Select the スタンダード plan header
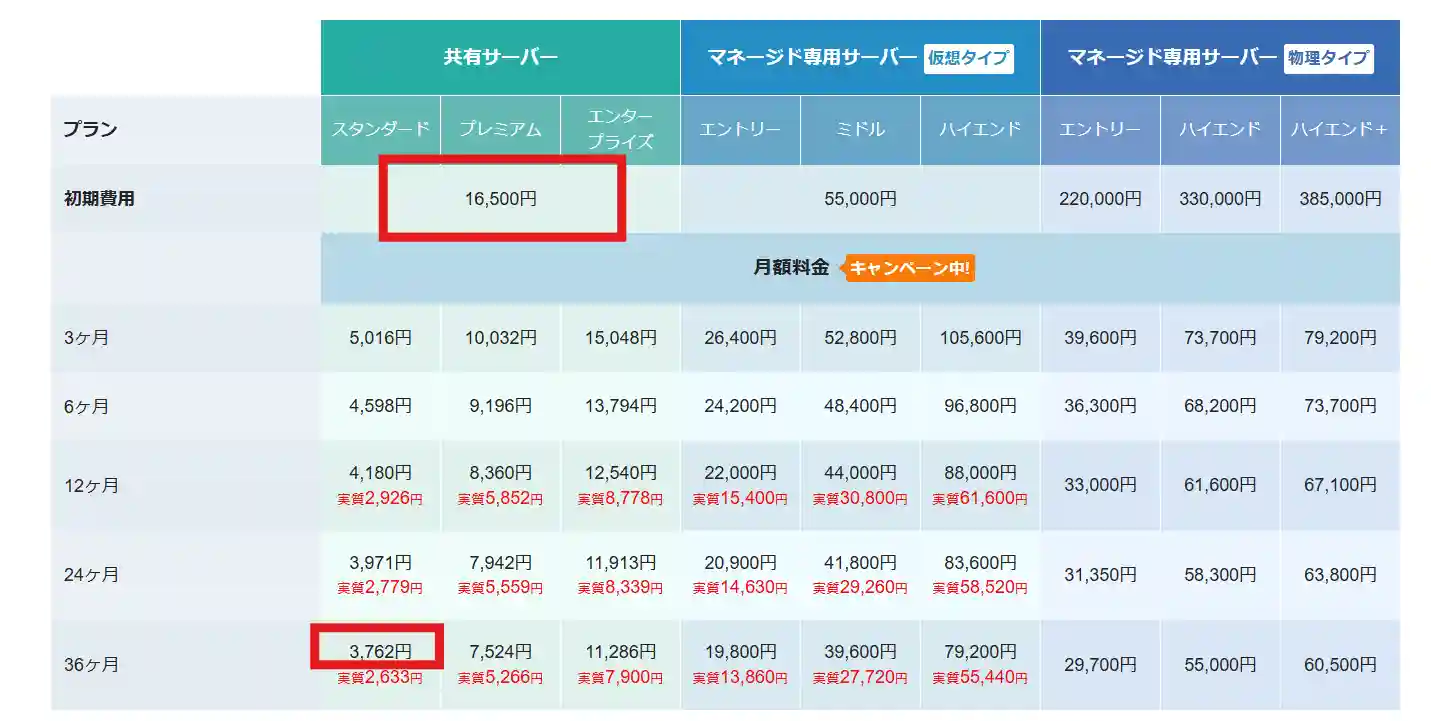The height and width of the screenshot is (721, 1431). [x=380, y=129]
